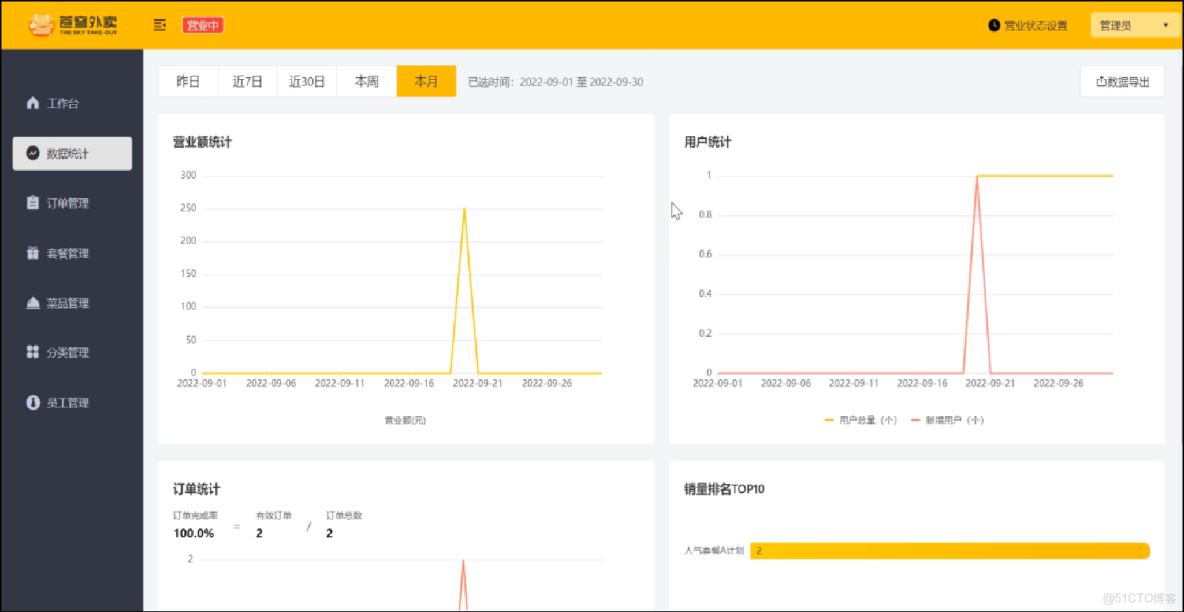Collapse the sidebar using the menu icon
Viewport: 1184px width, 612px height.
point(159,24)
